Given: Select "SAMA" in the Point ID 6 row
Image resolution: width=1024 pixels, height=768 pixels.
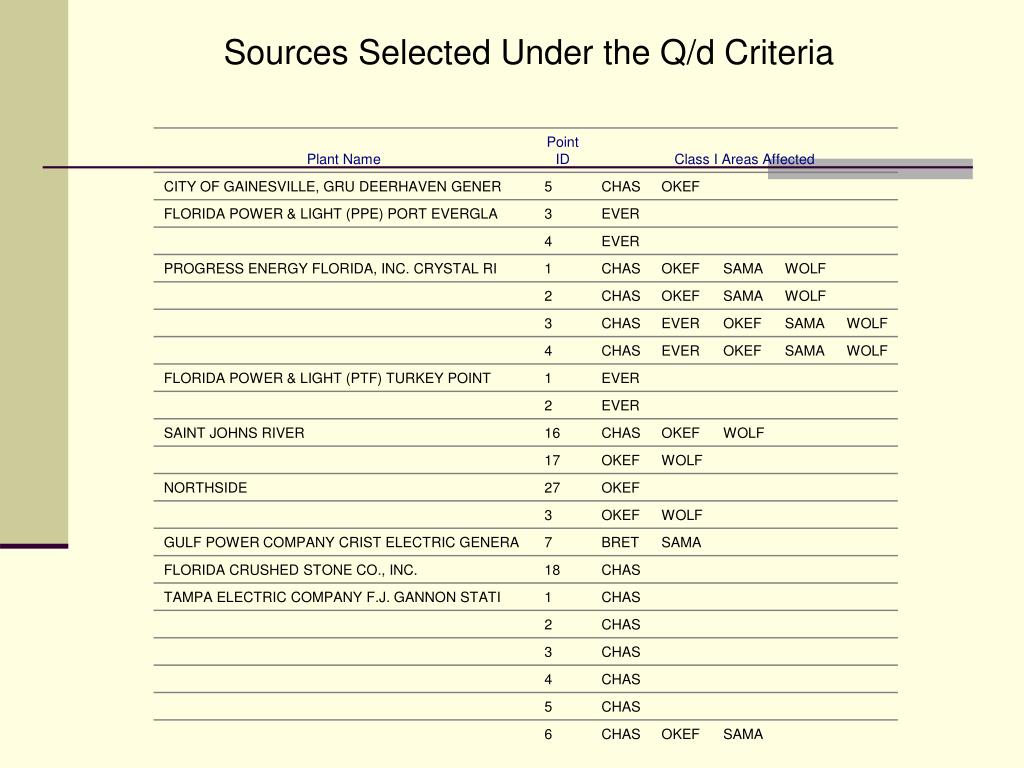Looking at the screenshot, I should (x=743, y=734).
